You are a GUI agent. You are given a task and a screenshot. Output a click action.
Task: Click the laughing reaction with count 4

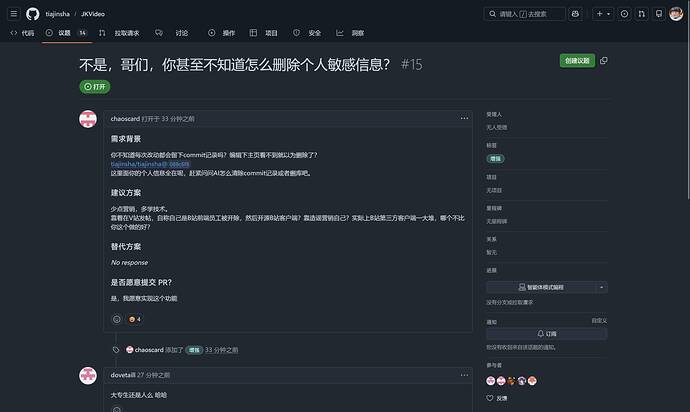135,319
